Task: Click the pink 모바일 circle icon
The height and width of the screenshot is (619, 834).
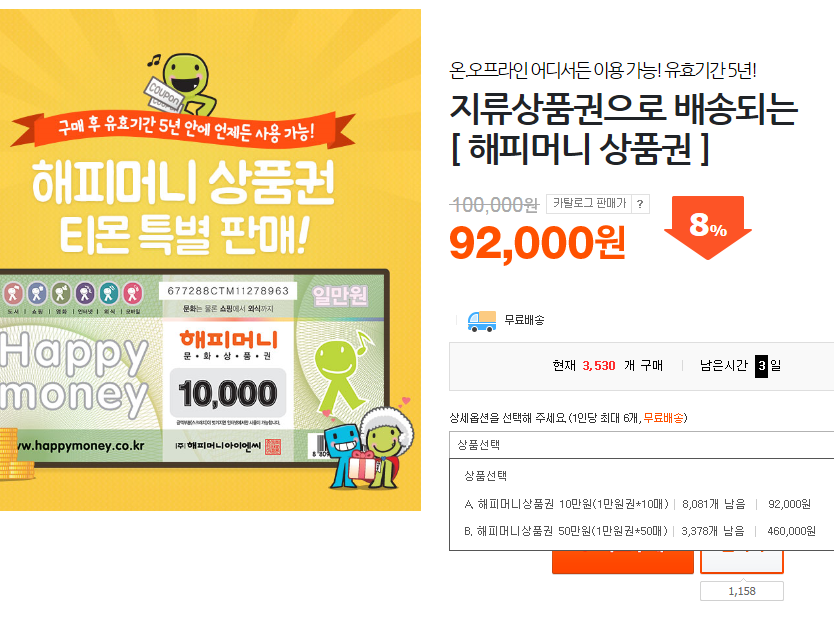Action: [x=133, y=293]
